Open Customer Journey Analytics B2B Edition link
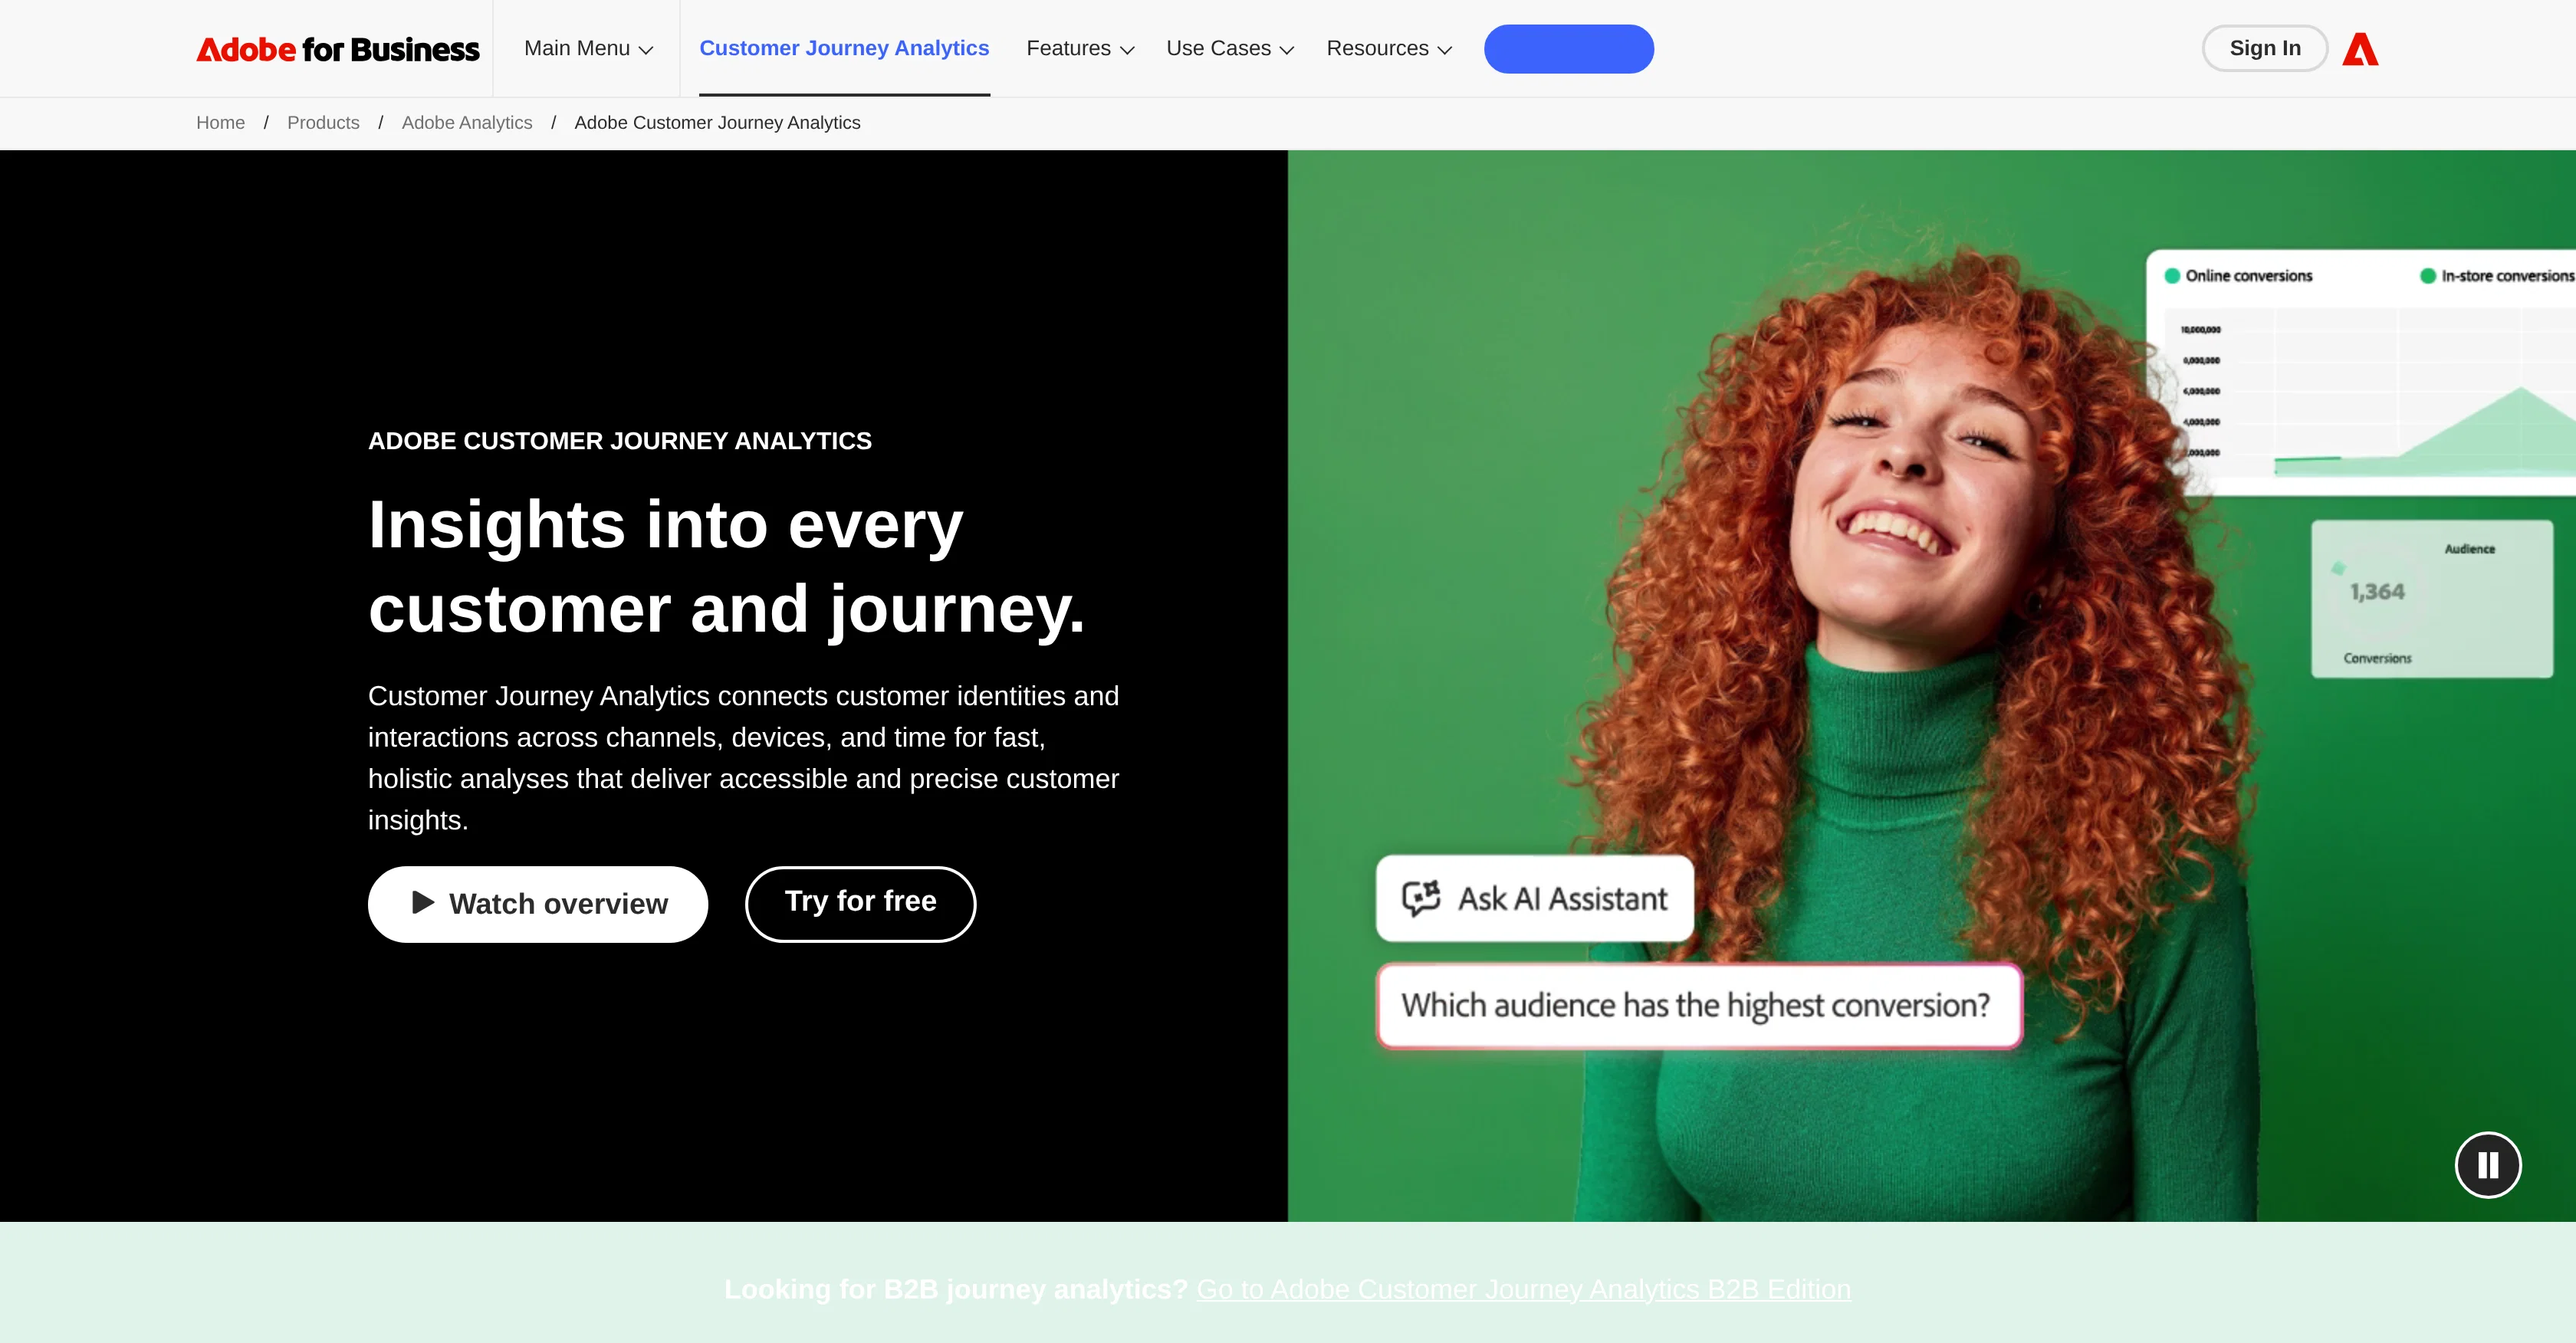The height and width of the screenshot is (1343, 2576). coord(1523,1289)
